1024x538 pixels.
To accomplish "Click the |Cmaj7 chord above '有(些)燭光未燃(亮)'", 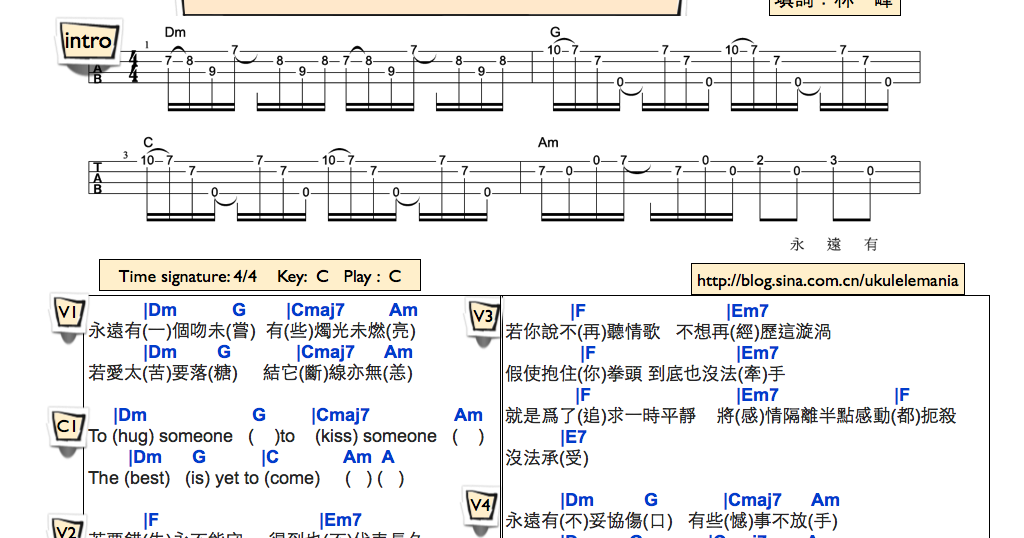I will point(315,310).
